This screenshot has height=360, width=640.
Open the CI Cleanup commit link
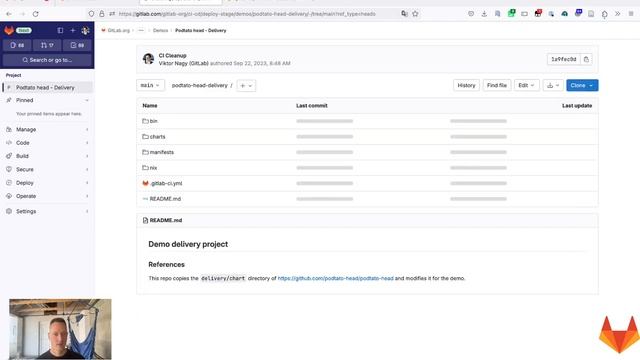[x=172, y=56]
